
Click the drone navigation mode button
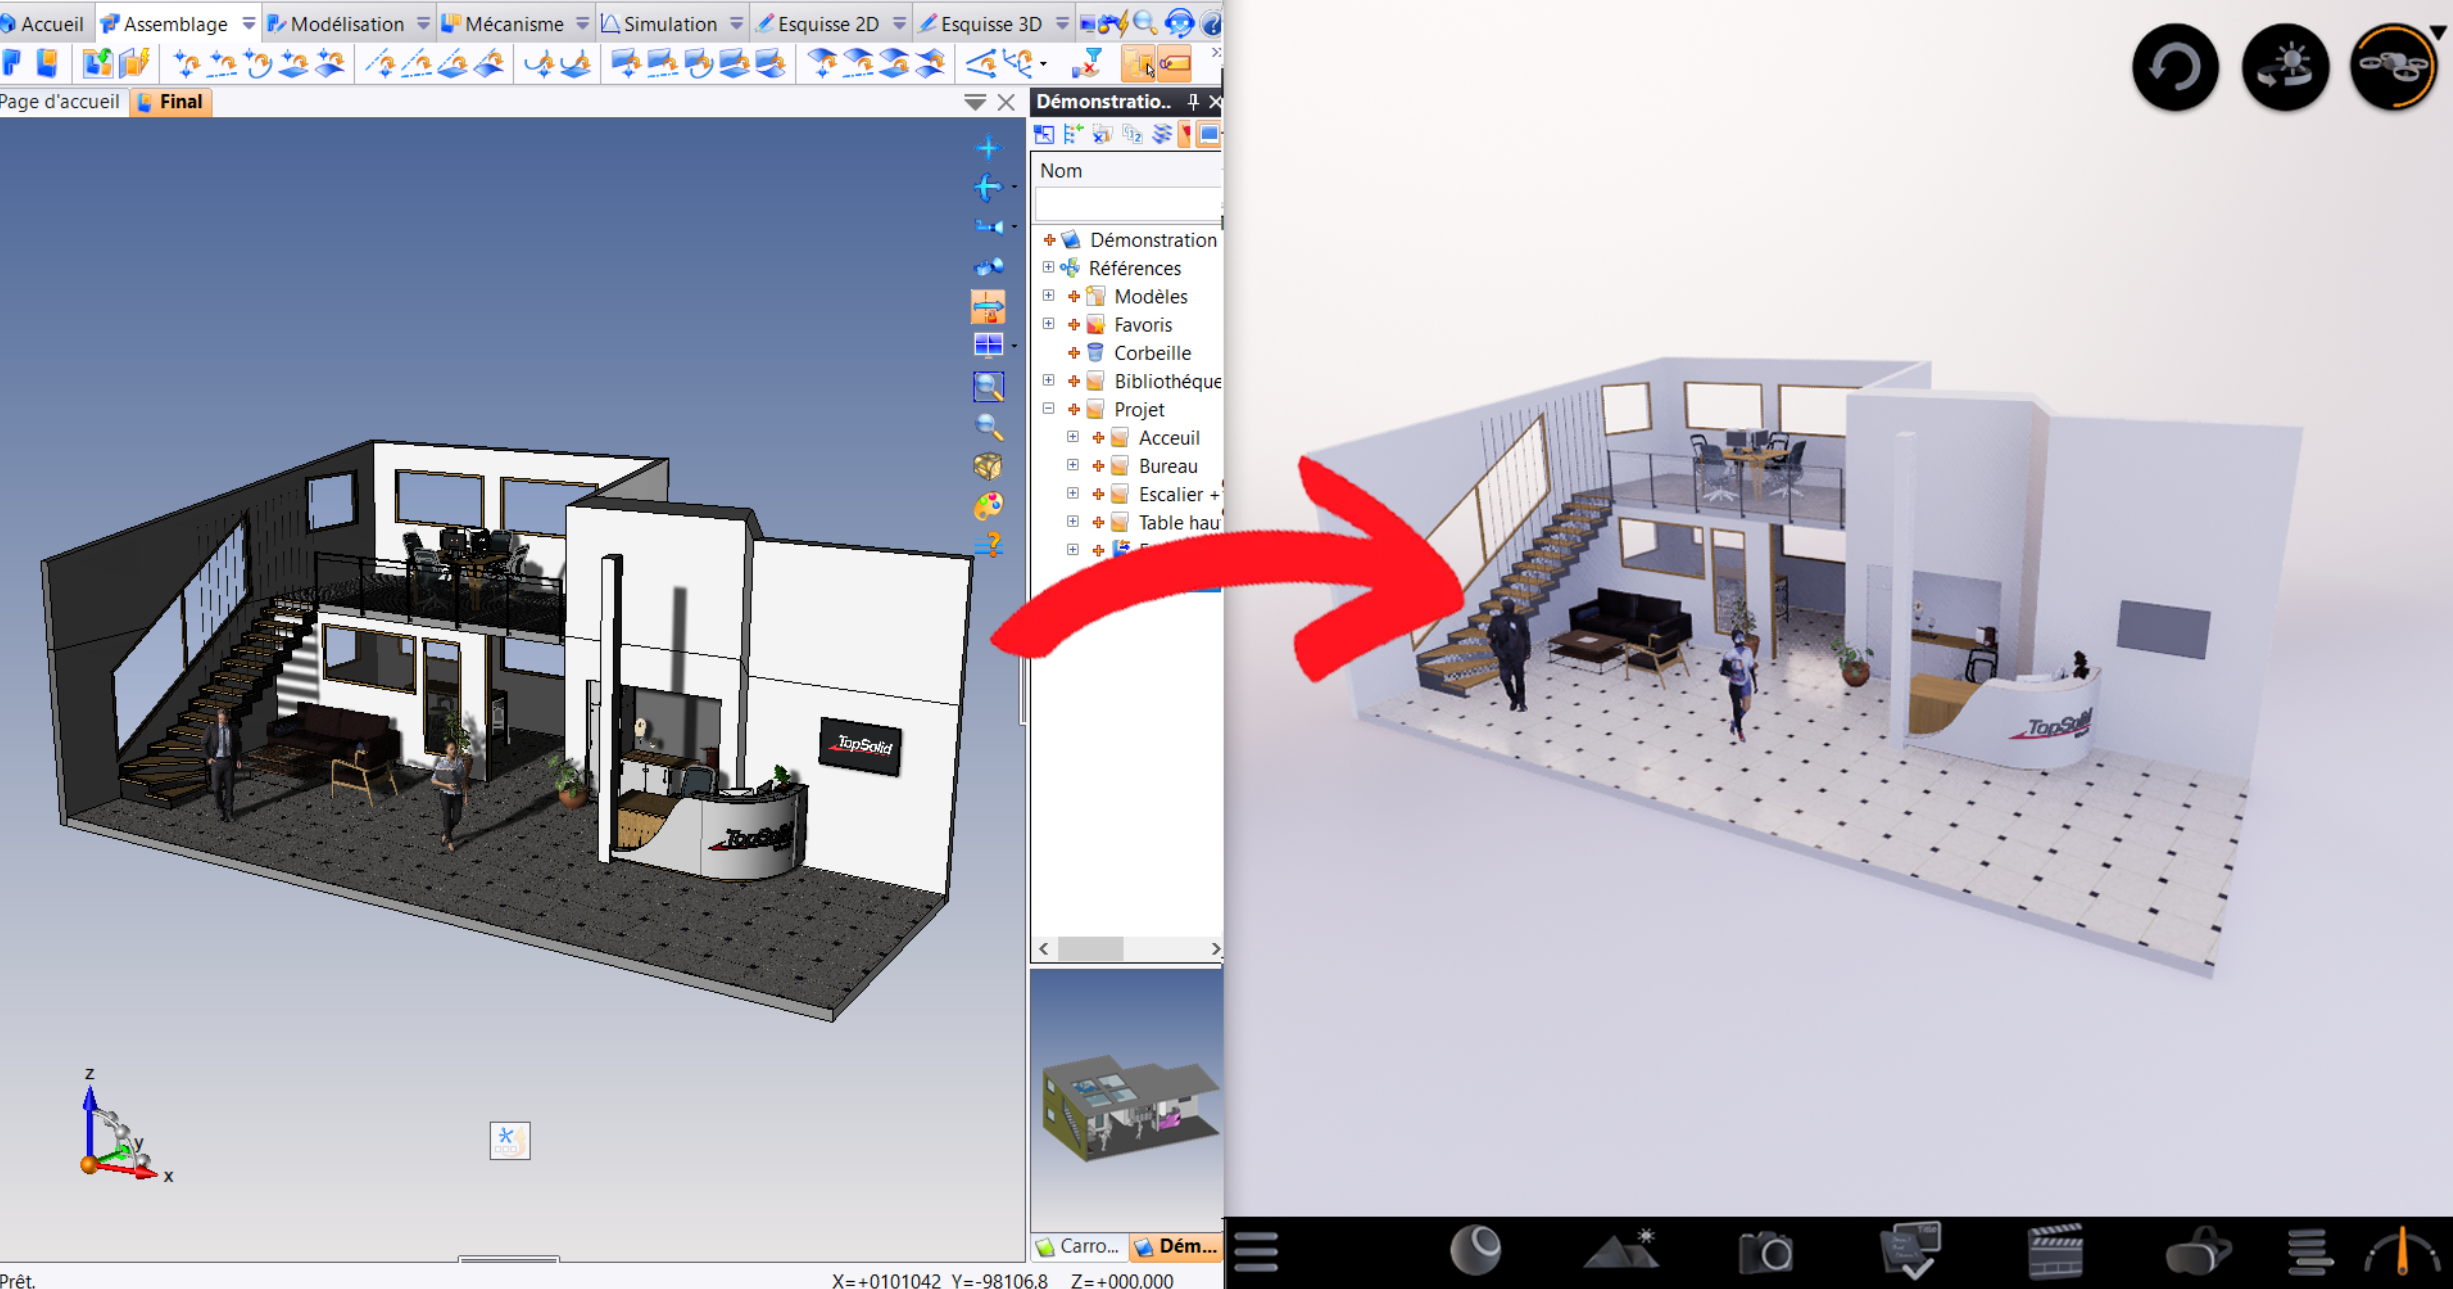tap(2393, 67)
